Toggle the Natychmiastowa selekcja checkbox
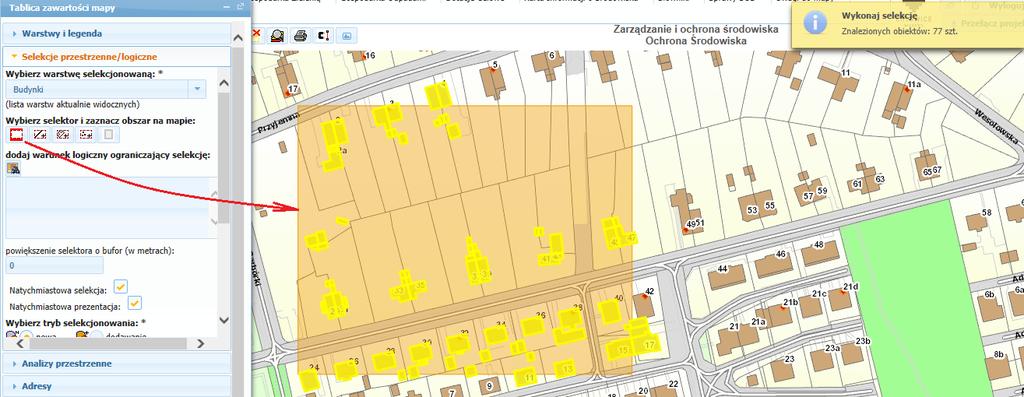 (120, 286)
